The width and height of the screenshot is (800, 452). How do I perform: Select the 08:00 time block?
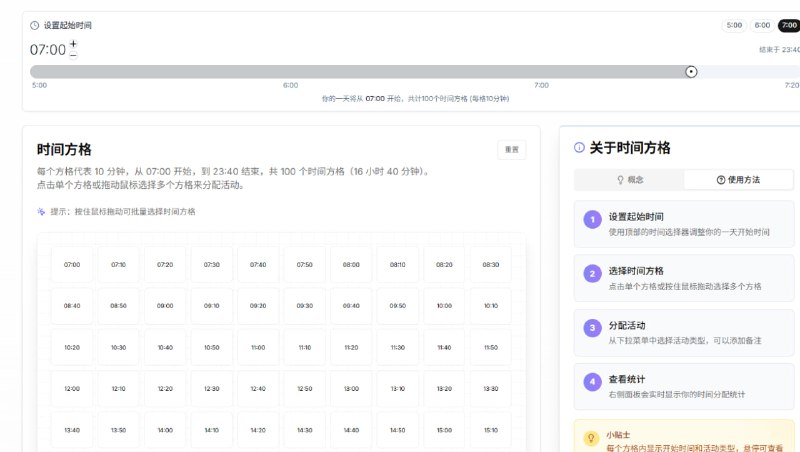click(x=351, y=265)
